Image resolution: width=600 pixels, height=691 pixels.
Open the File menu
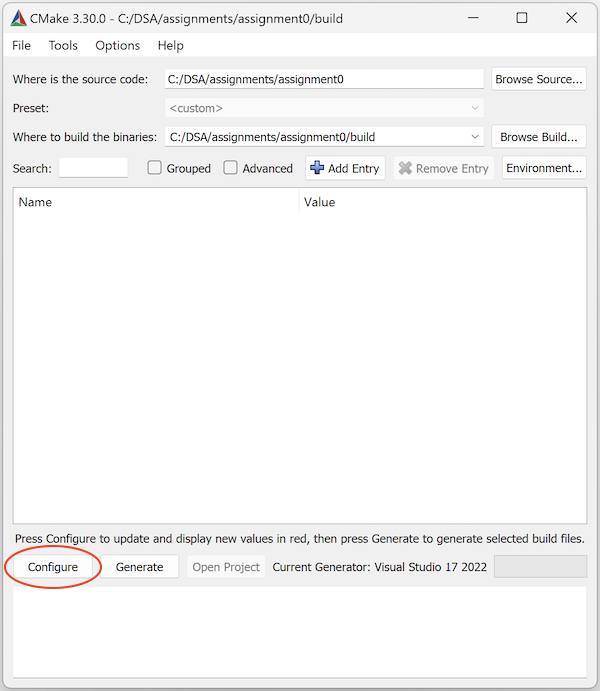(21, 45)
